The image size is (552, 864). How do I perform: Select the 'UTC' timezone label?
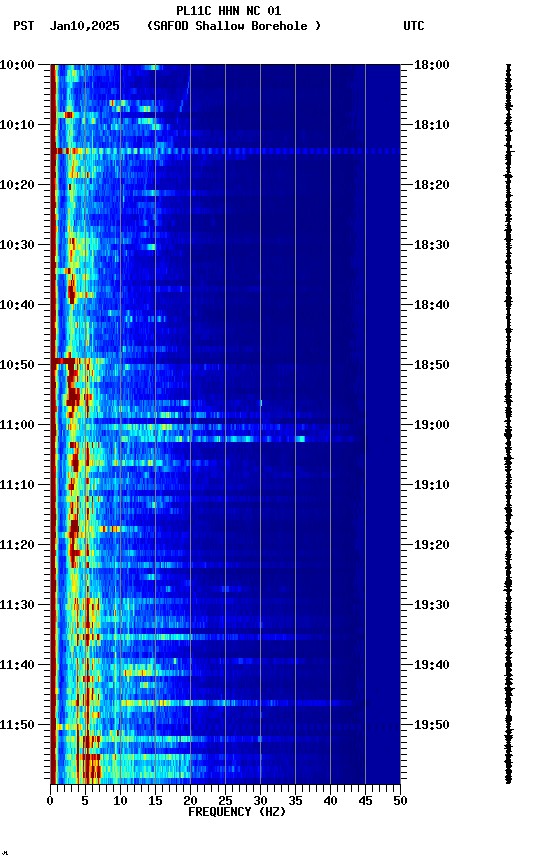point(414,26)
